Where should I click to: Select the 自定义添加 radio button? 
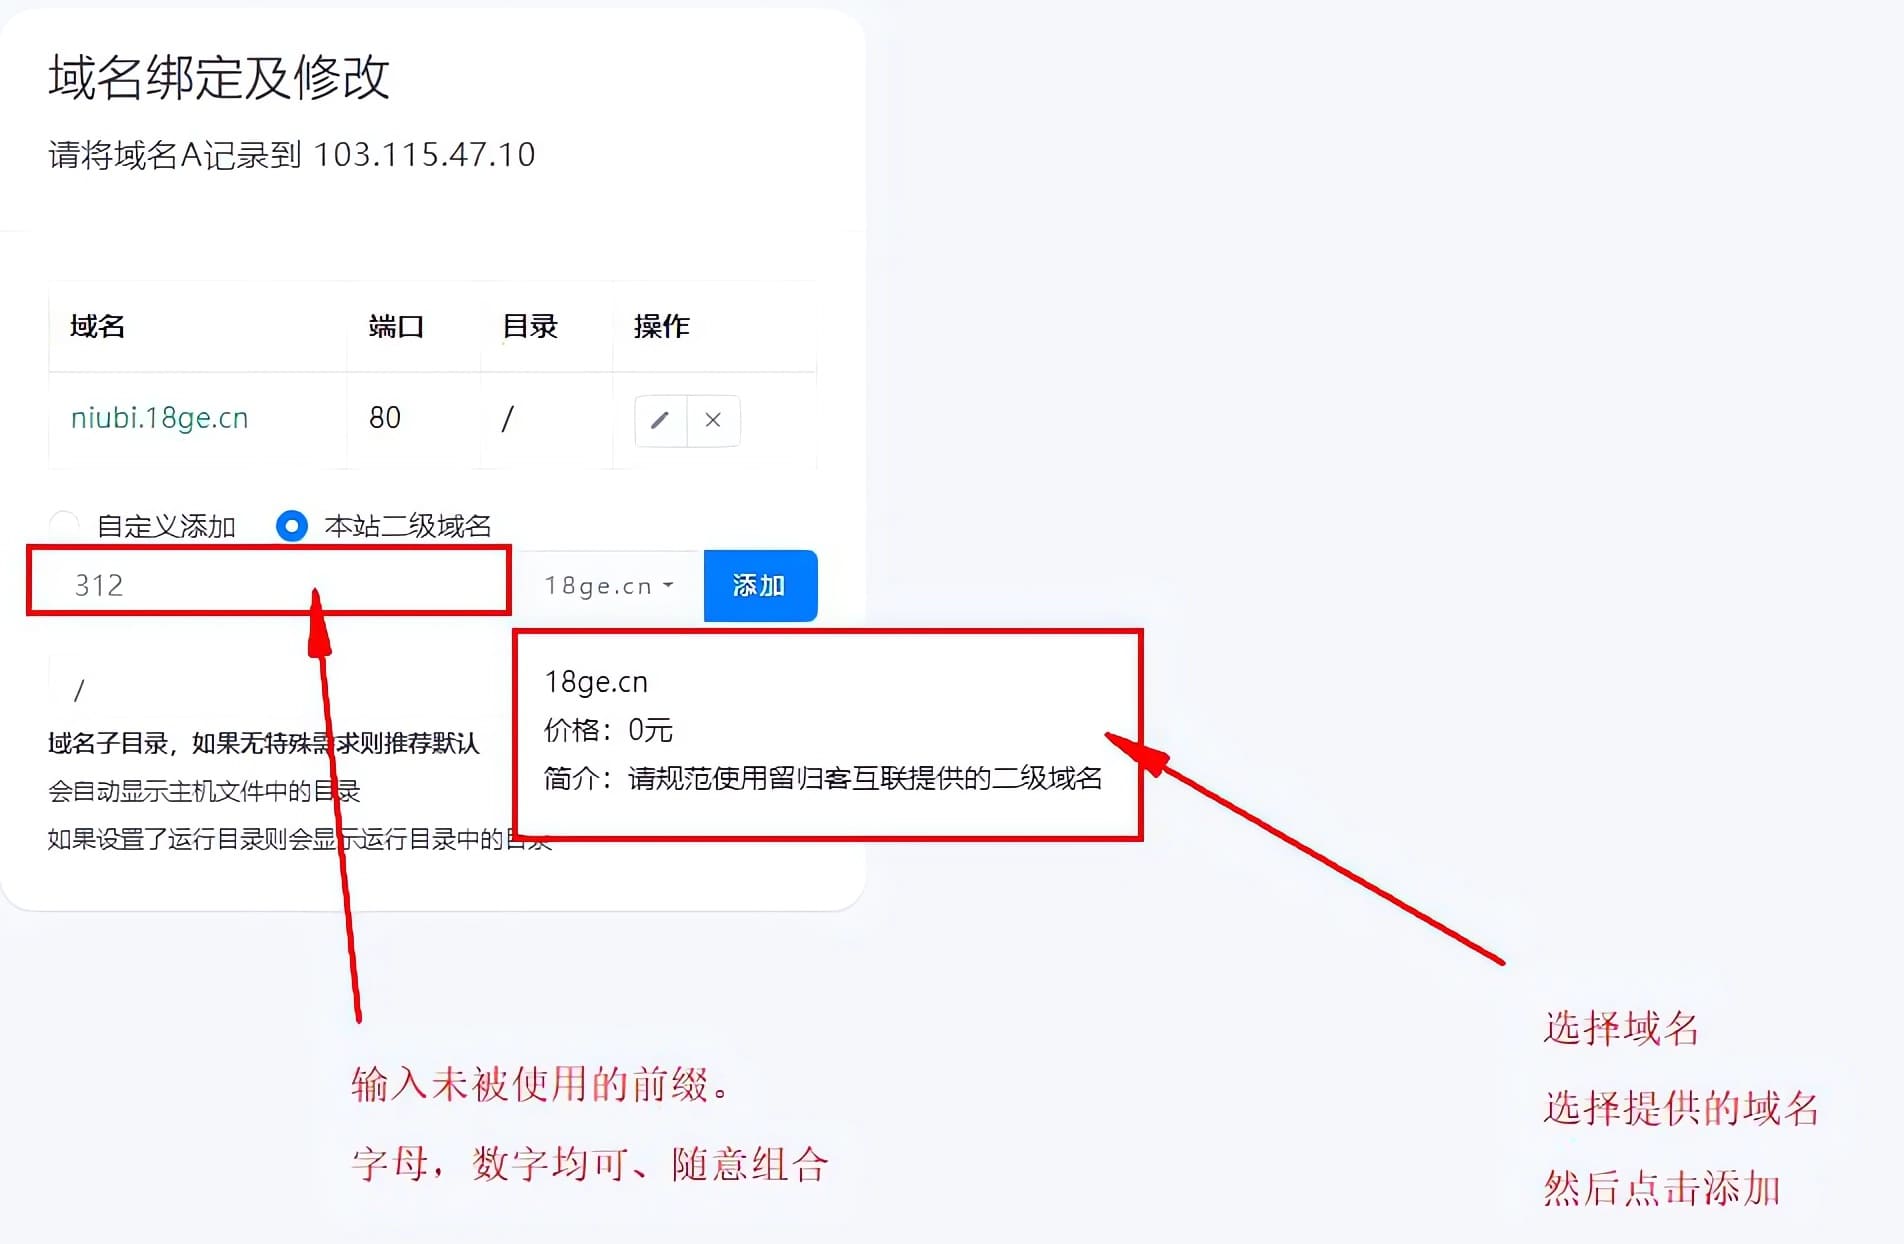tap(65, 526)
